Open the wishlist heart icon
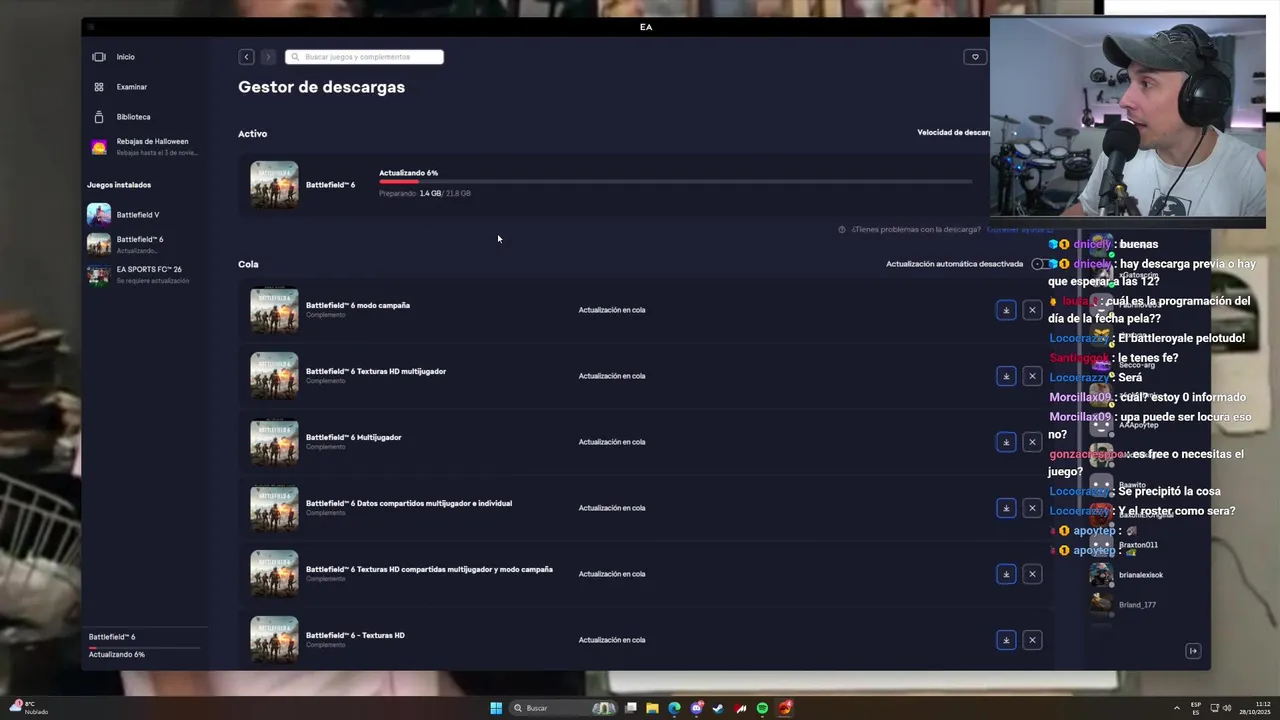1280x720 pixels. [975, 57]
